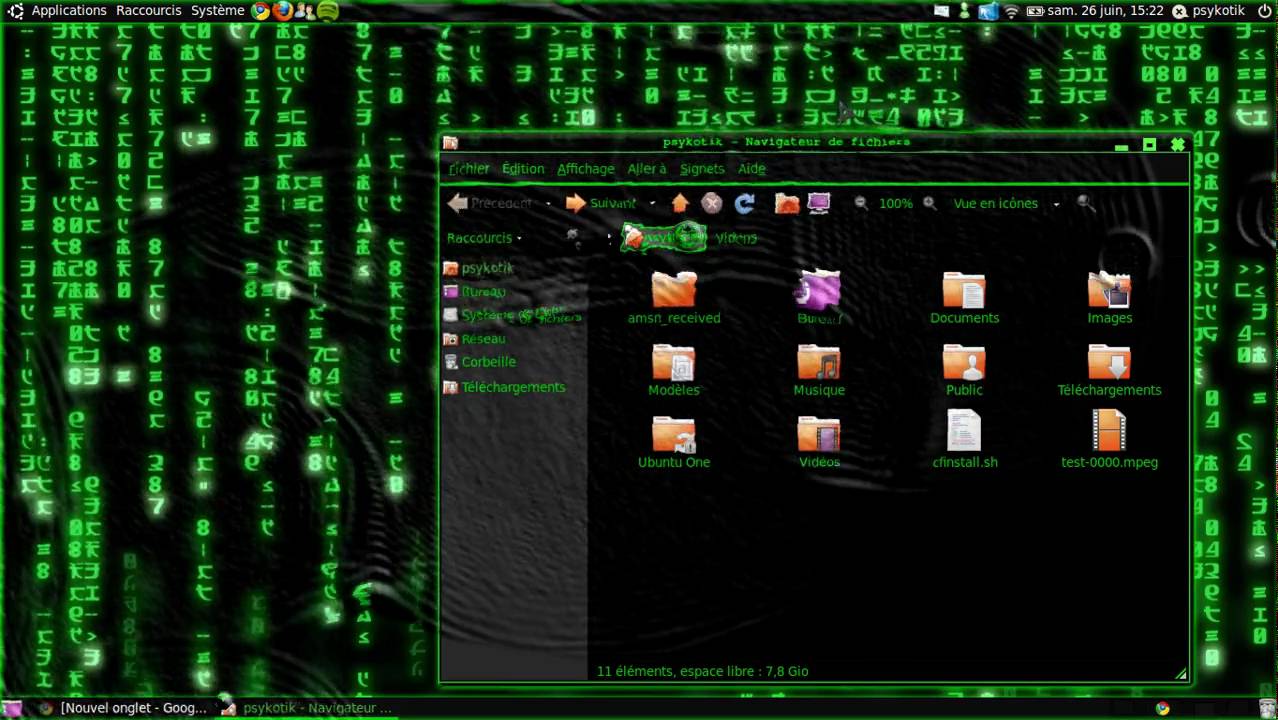Open the mail indicator envelope icon
Screen dimensions: 1278x720
point(941,11)
